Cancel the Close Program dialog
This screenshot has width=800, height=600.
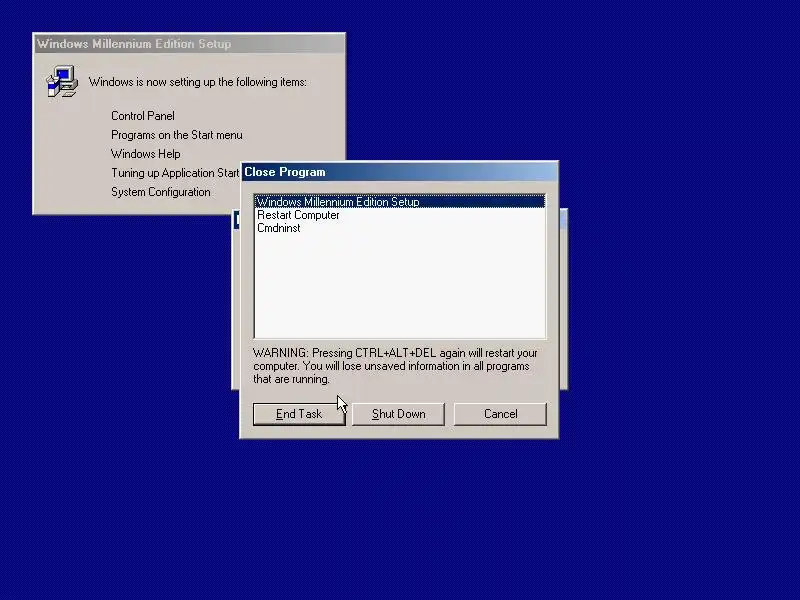click(500, 414)
